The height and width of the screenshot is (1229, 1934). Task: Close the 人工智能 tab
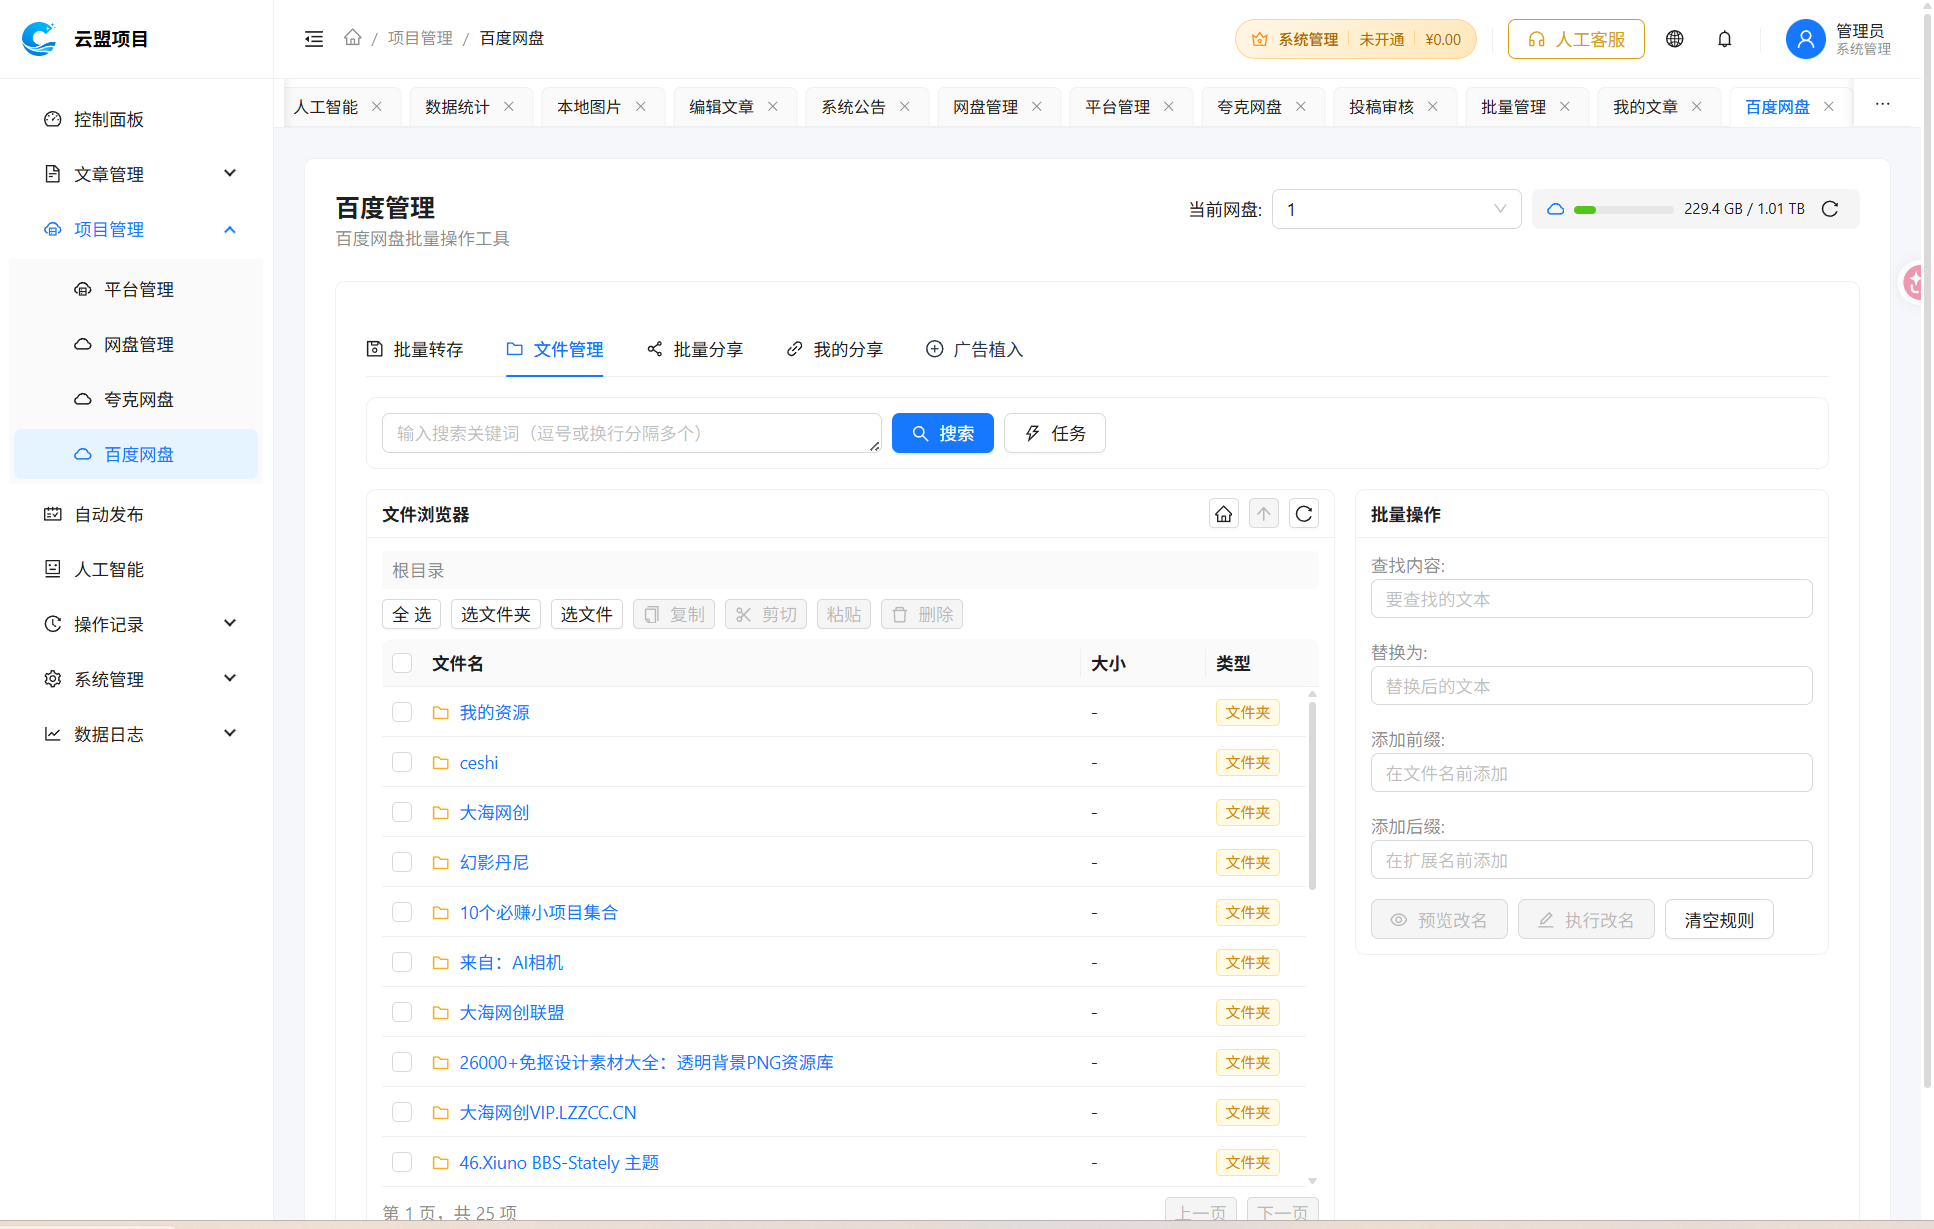[377, 106]
